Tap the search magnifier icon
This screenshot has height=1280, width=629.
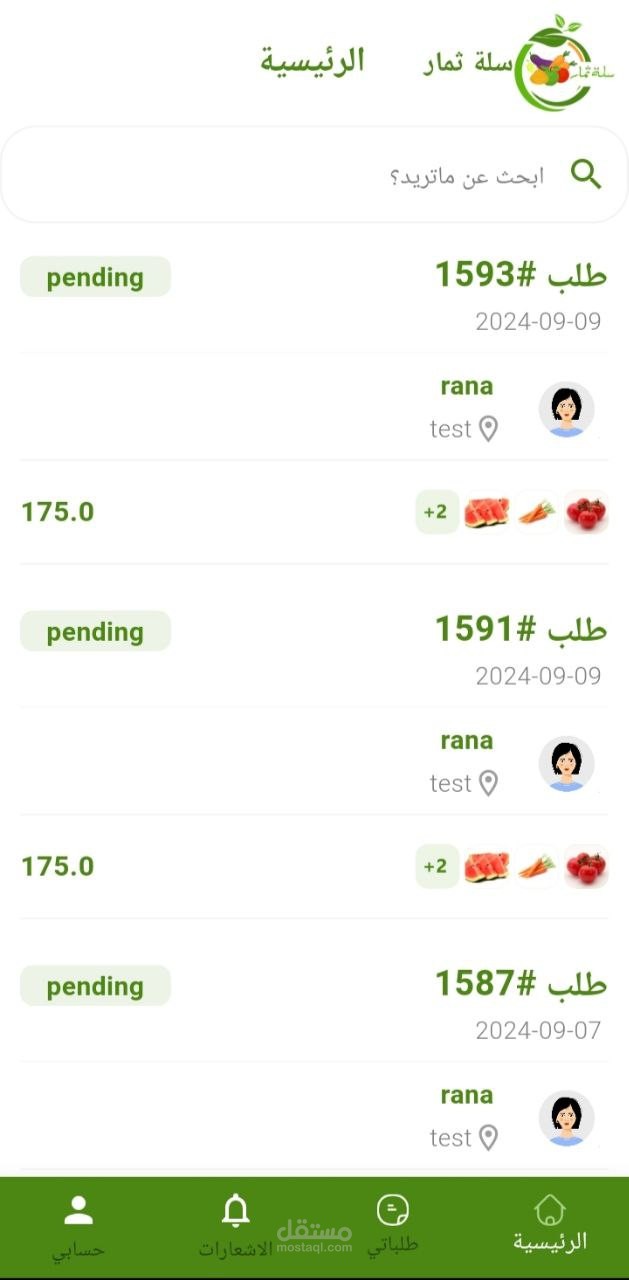tap(586, 175)
